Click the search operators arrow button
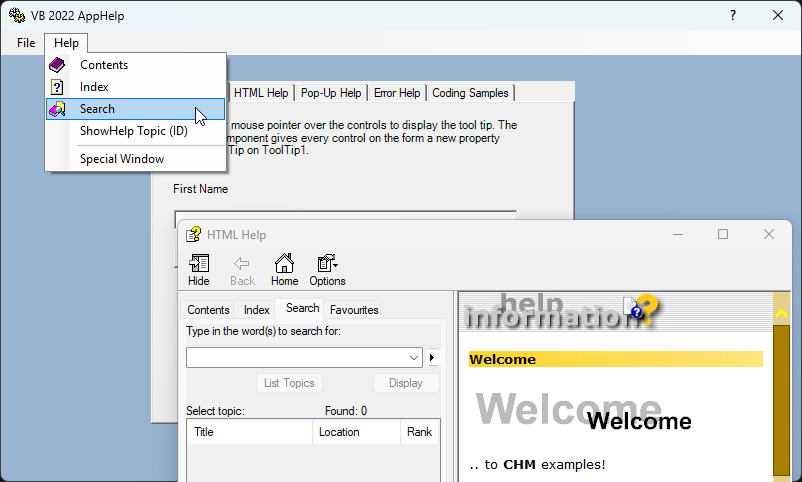802x482 pixels. tap(432, 357)
